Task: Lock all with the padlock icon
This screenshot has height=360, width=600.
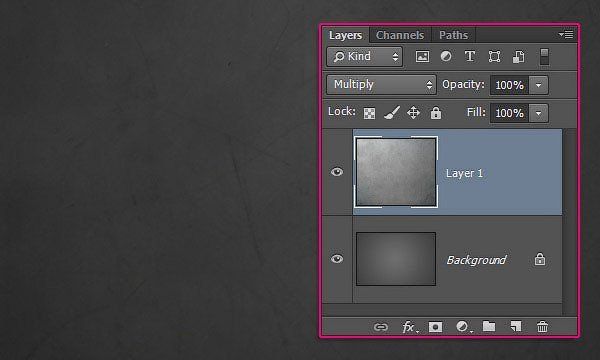Action: tap(436, 113)
